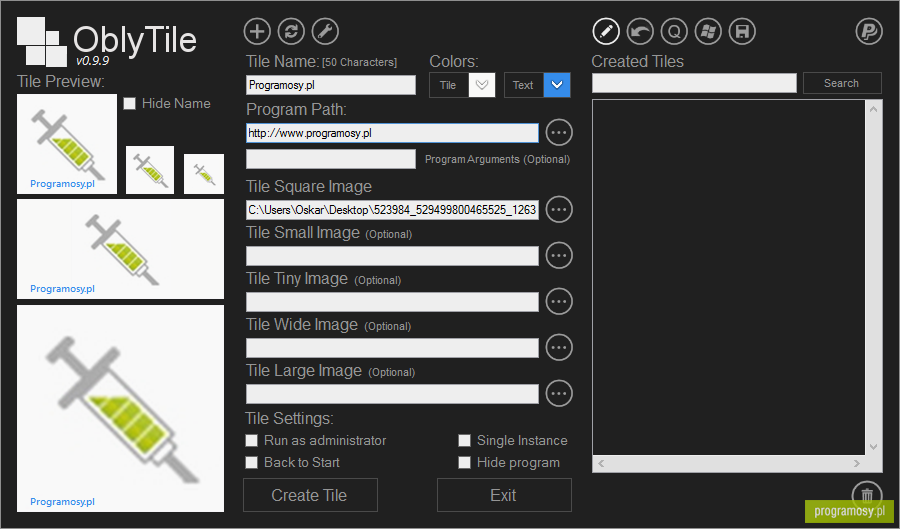Screen dimensions: 900x529
Task: Click the Search button
Action: (x=842, y=83)
